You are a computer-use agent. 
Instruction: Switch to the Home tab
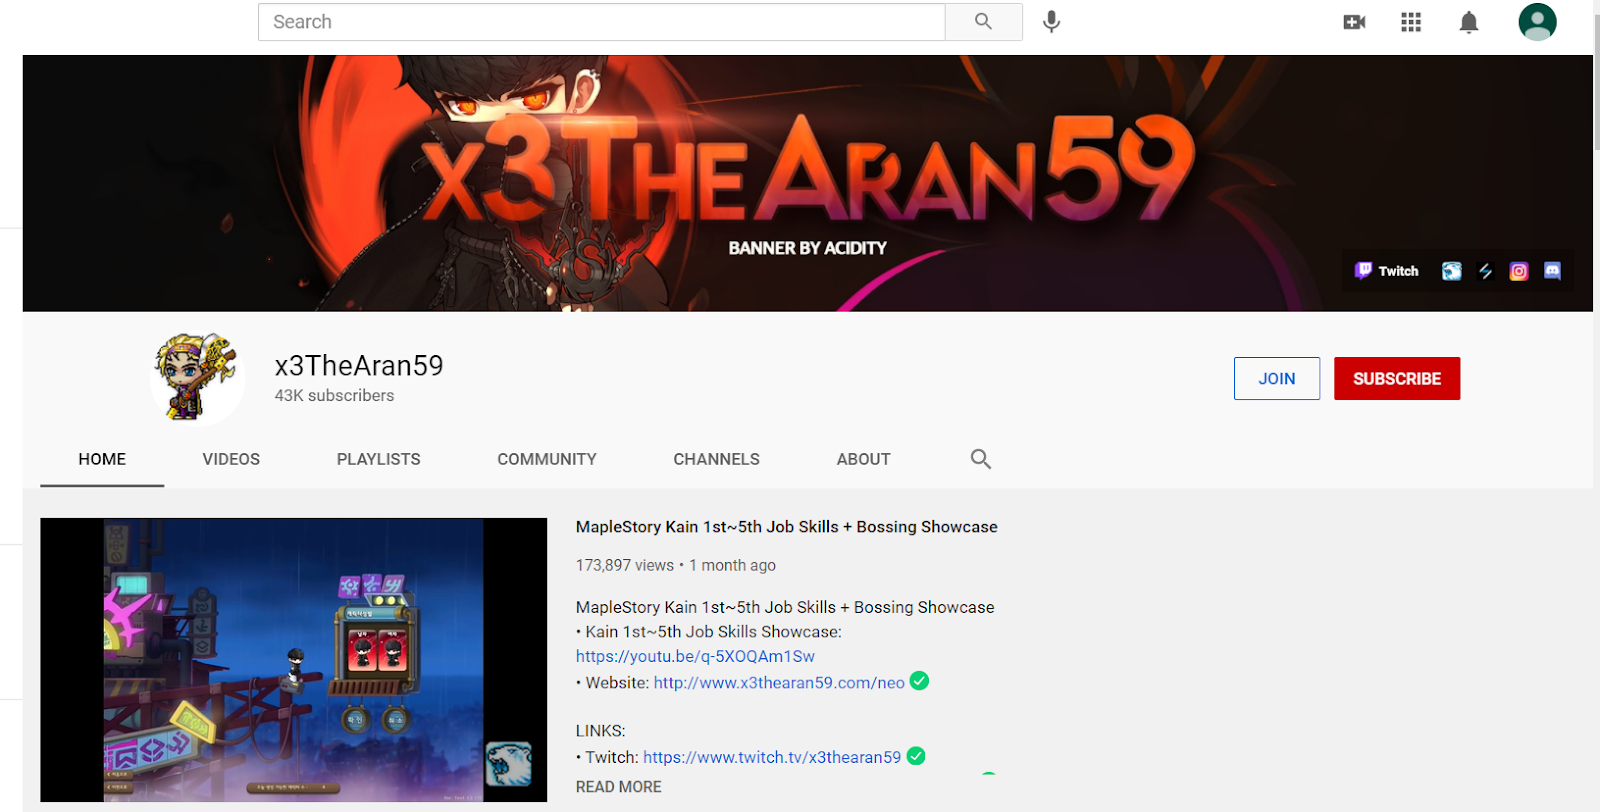pyautogui.click(x=102, y=459)
